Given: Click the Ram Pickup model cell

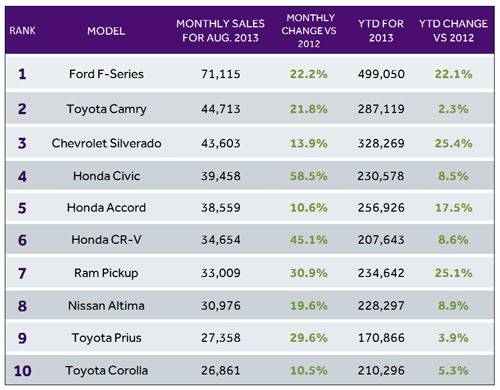Looking at the screenshot, I should pos(106,273).
